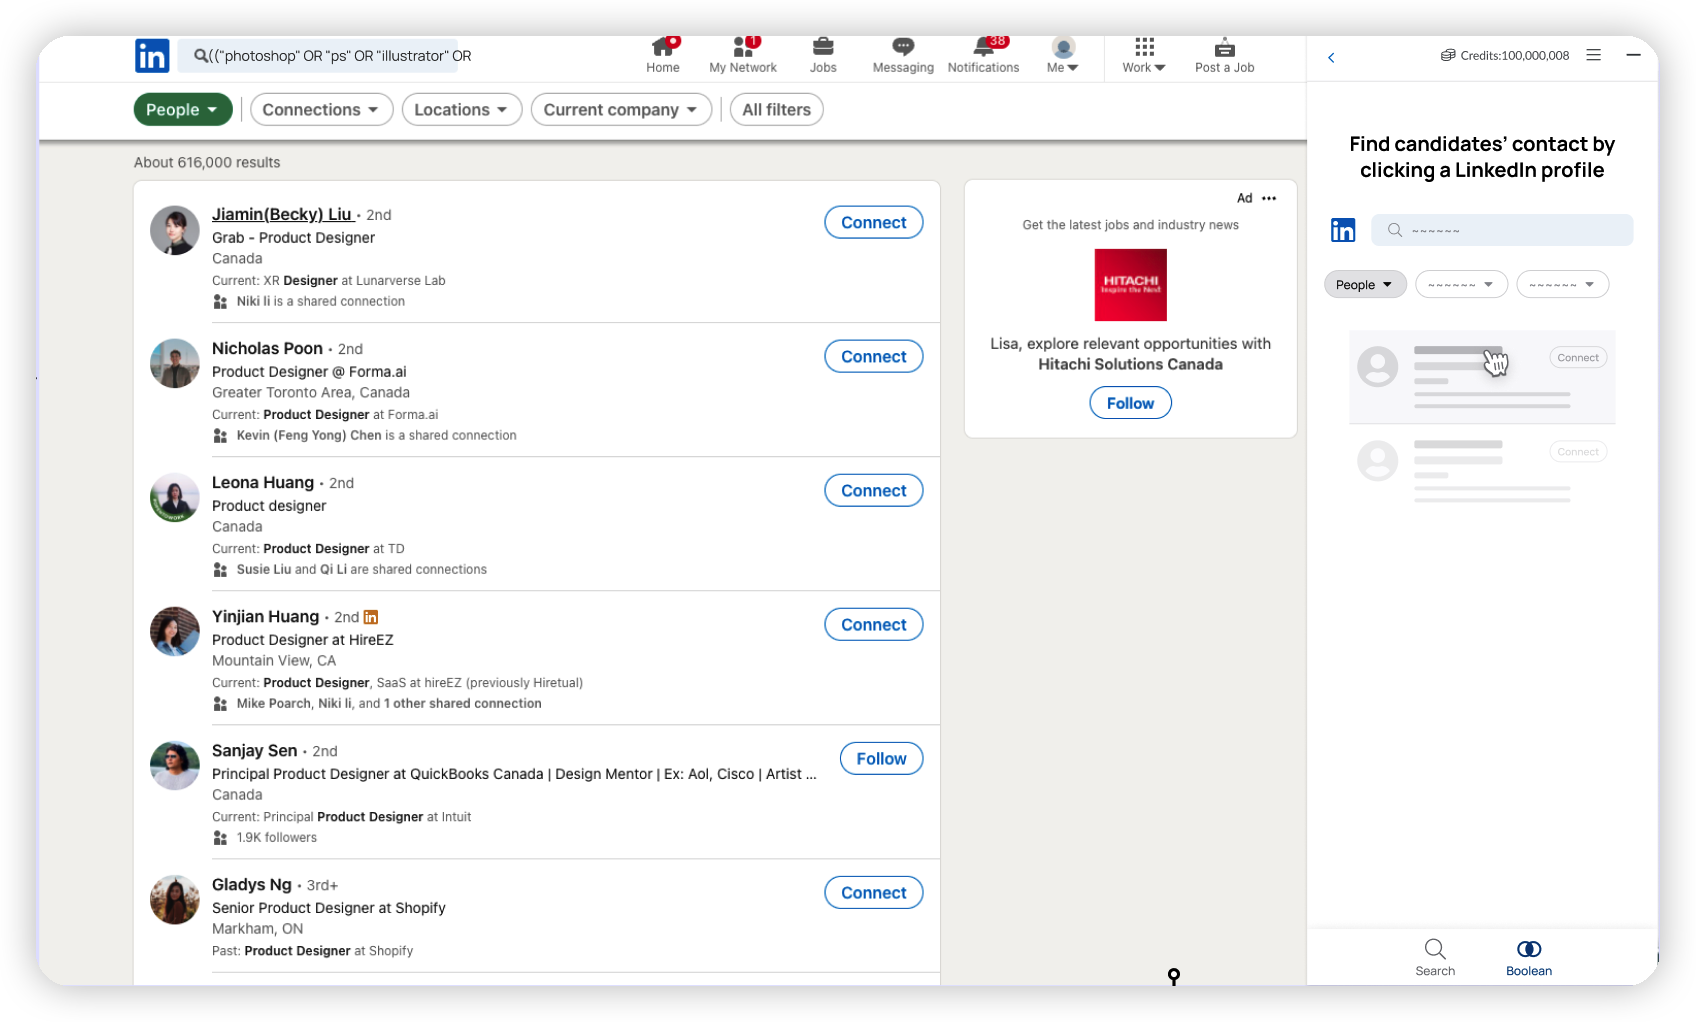Go to the Jobs briefcase icon
This screenshot has height=1022, width=1696.
point(823,47)
